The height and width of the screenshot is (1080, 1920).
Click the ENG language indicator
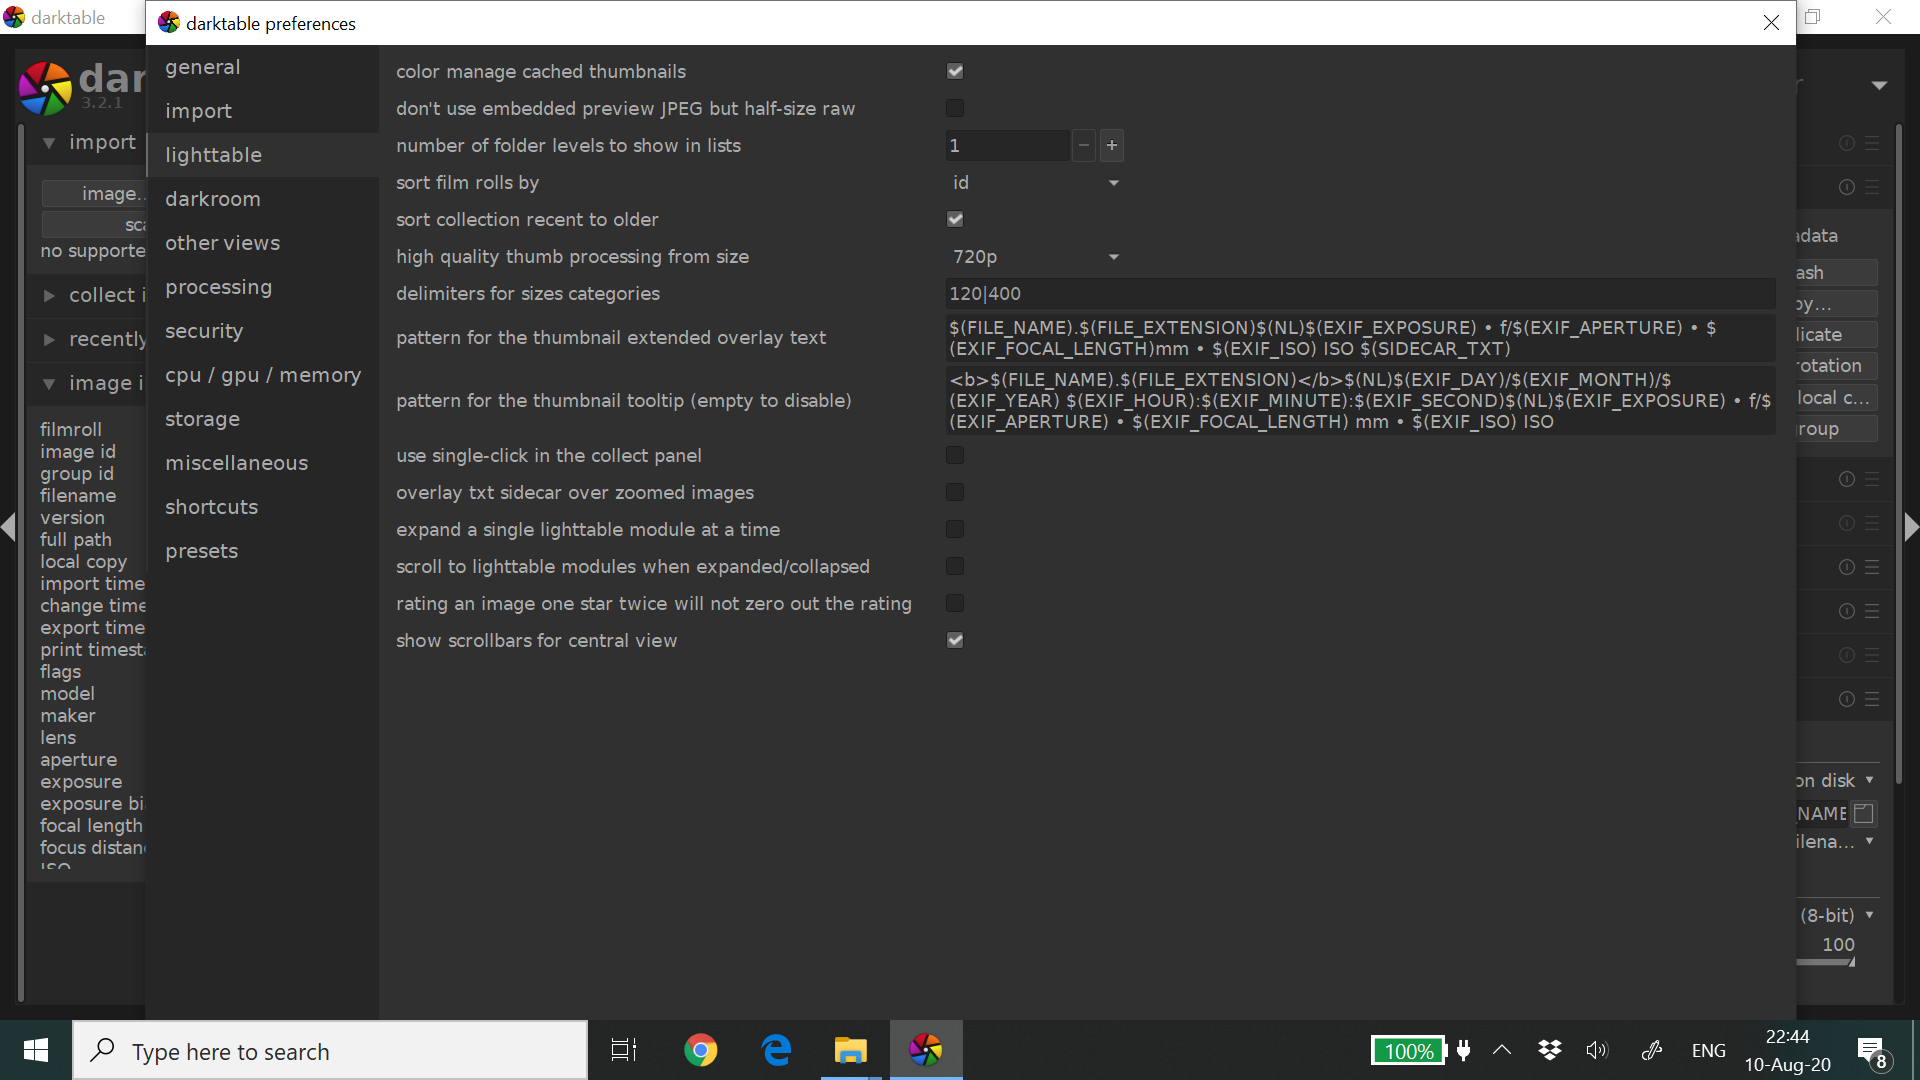[x=1709, y=1051]
